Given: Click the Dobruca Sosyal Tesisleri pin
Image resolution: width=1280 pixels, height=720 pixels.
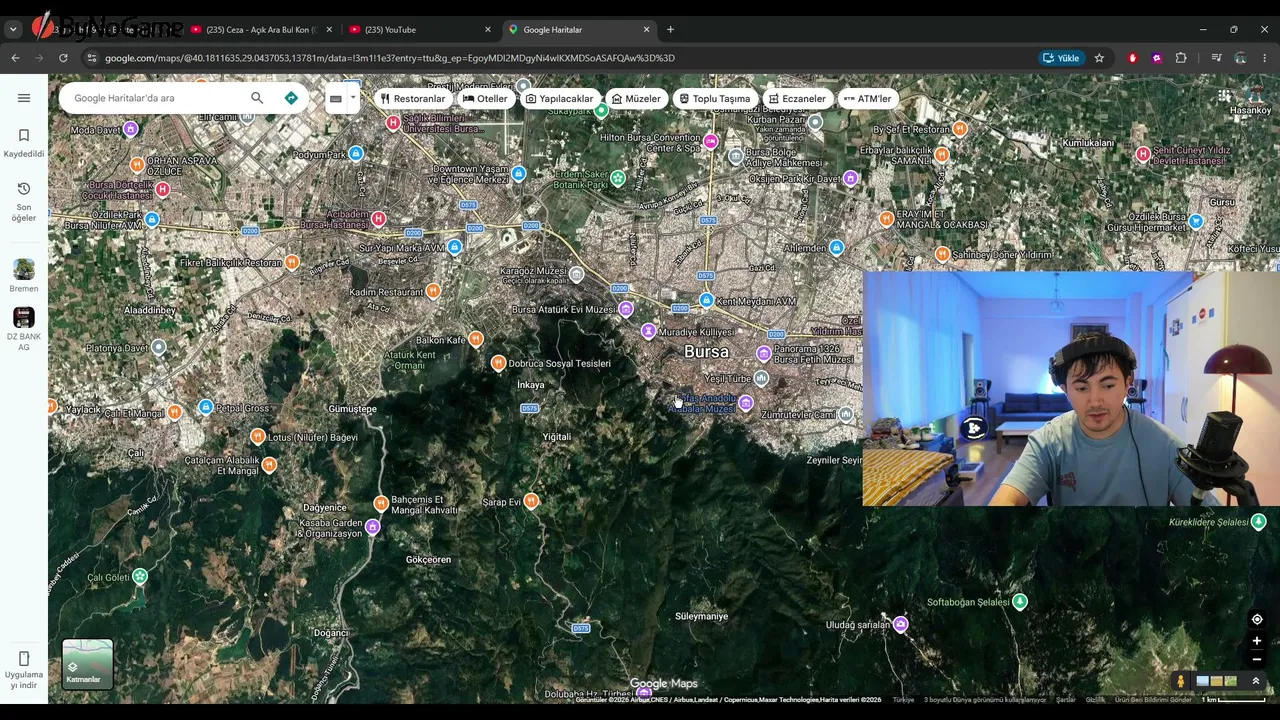Looking at the screenshot, I should (498, 363).
